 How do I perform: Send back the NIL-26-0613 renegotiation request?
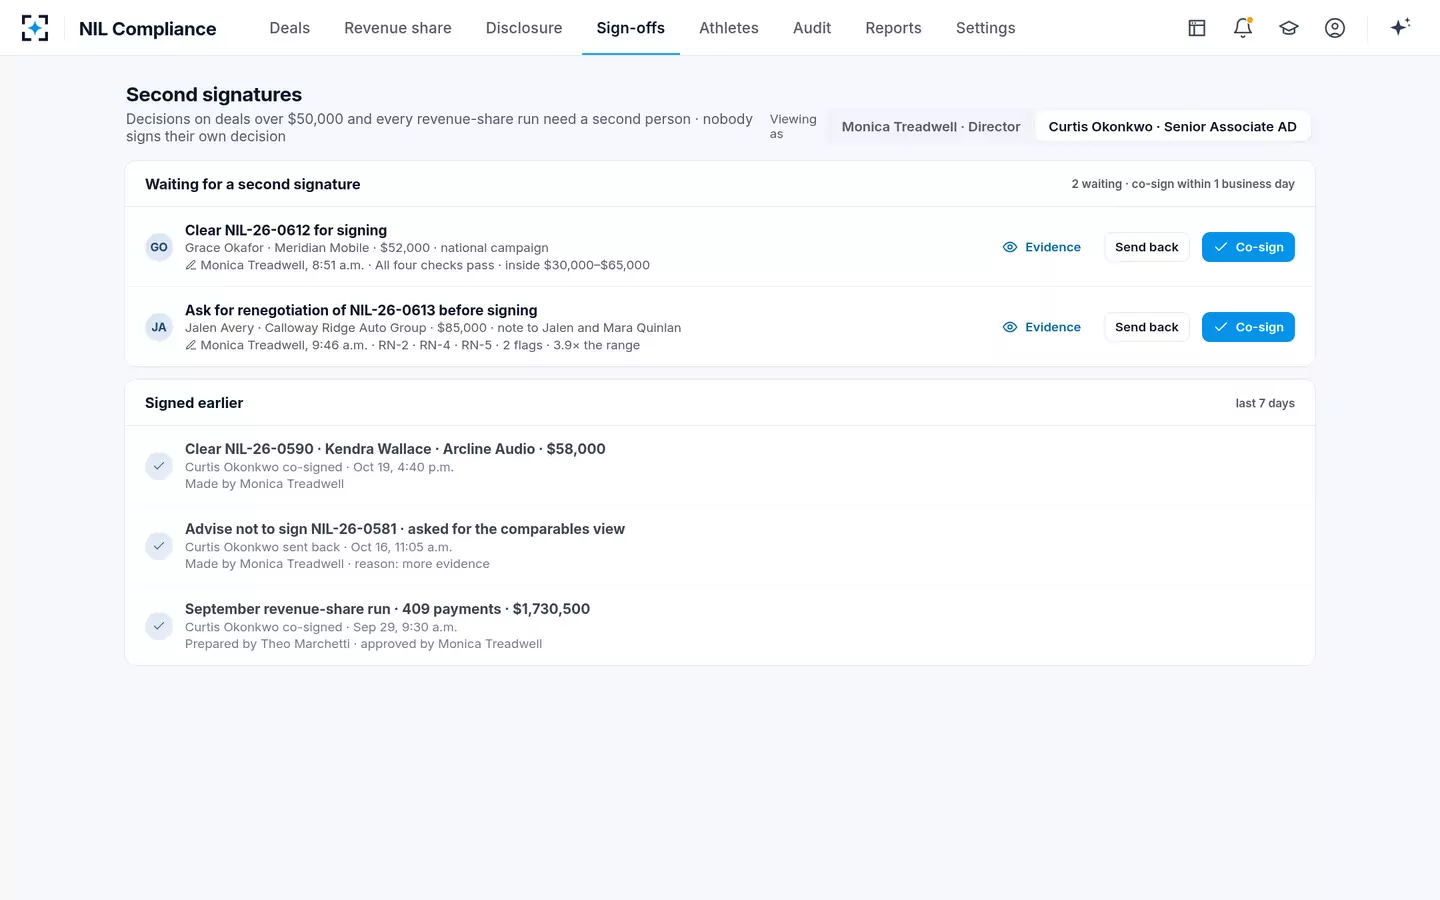[x=1147, y=327]
